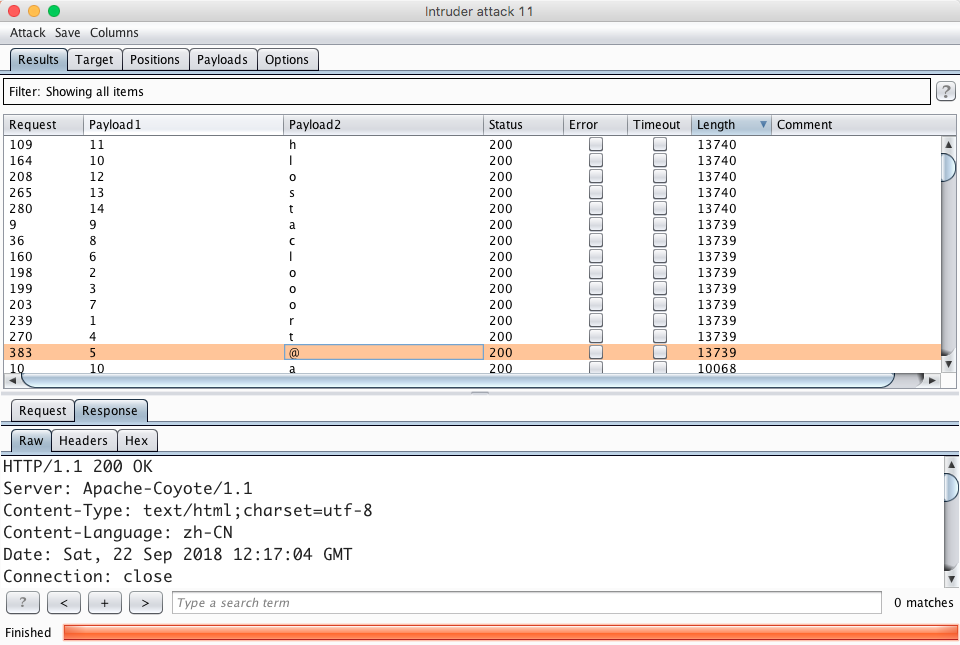This screenshot has height=645, width=960.
Task: Select the Hex view tab
Action: (x=137, y=441)
